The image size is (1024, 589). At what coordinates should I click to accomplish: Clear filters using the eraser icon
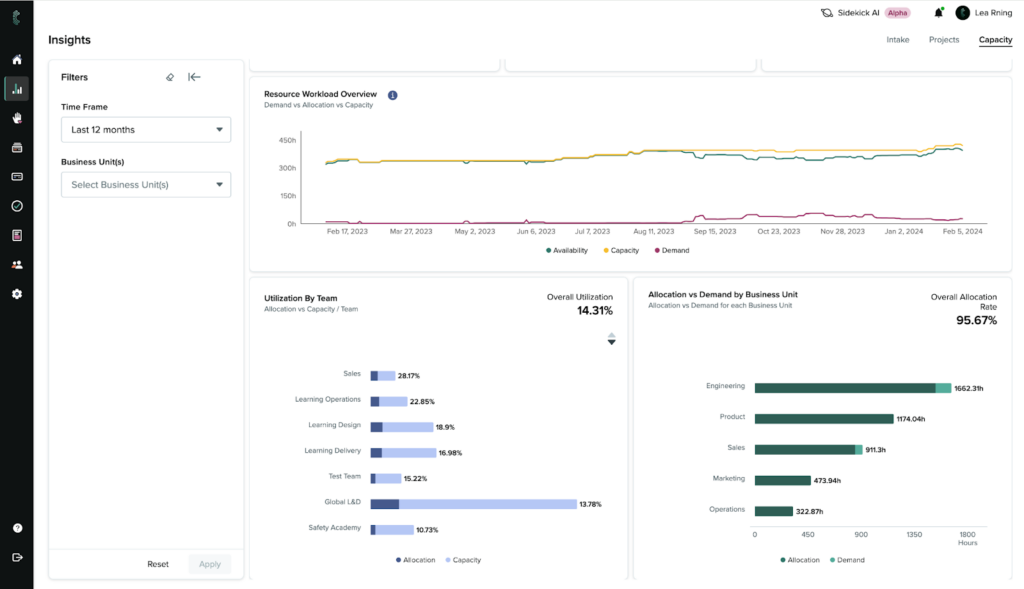point(170,77)
